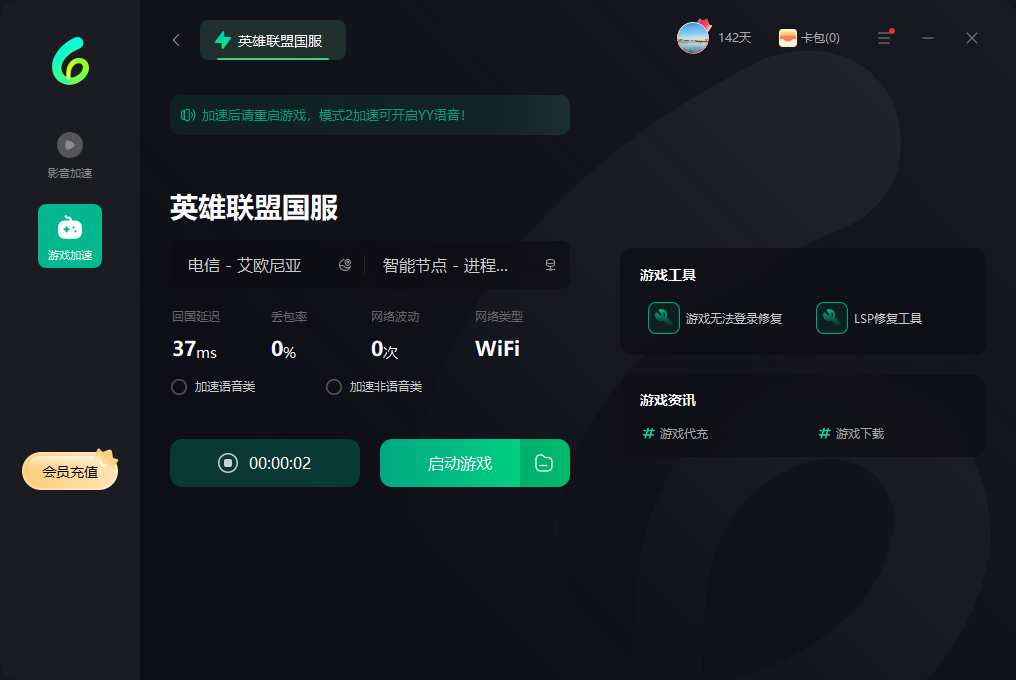Screen dimensions: 1016x680
Task: Click the folder icon beside 启动游戏
Action: click(544, 463)
